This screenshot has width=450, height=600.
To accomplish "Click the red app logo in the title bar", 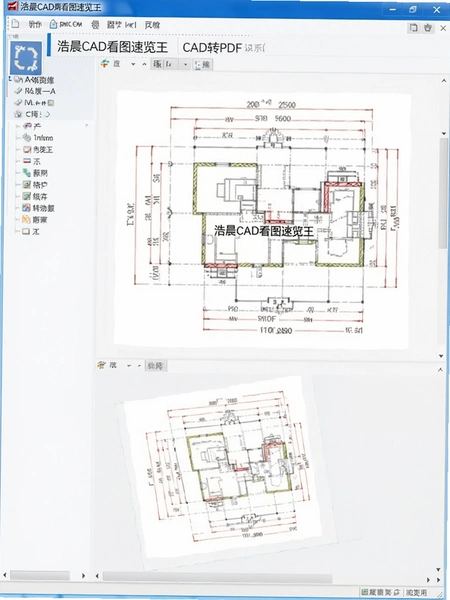I will 13,7.
